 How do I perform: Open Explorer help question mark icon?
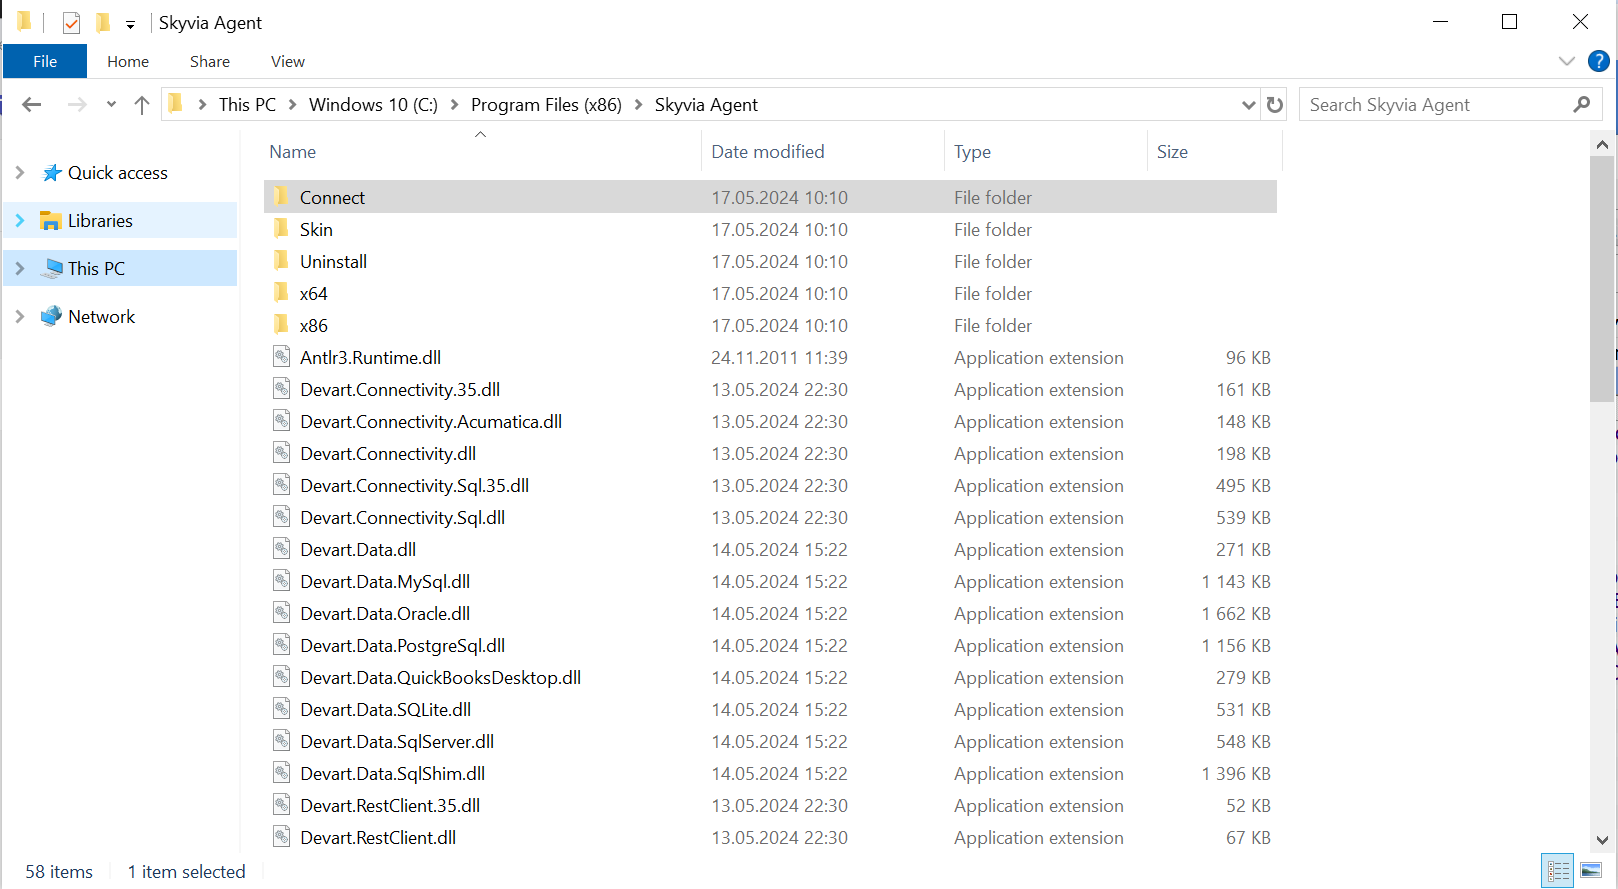(1599, 61)
